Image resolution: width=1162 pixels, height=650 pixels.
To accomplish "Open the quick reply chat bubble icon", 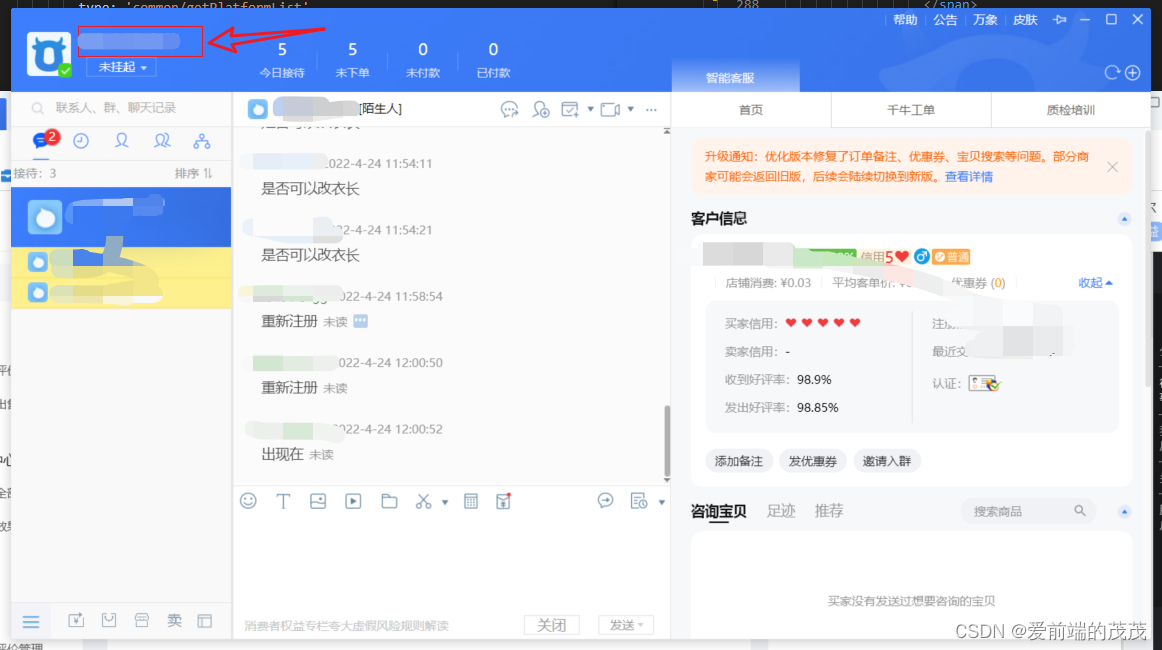I will [x=509, y=110].
